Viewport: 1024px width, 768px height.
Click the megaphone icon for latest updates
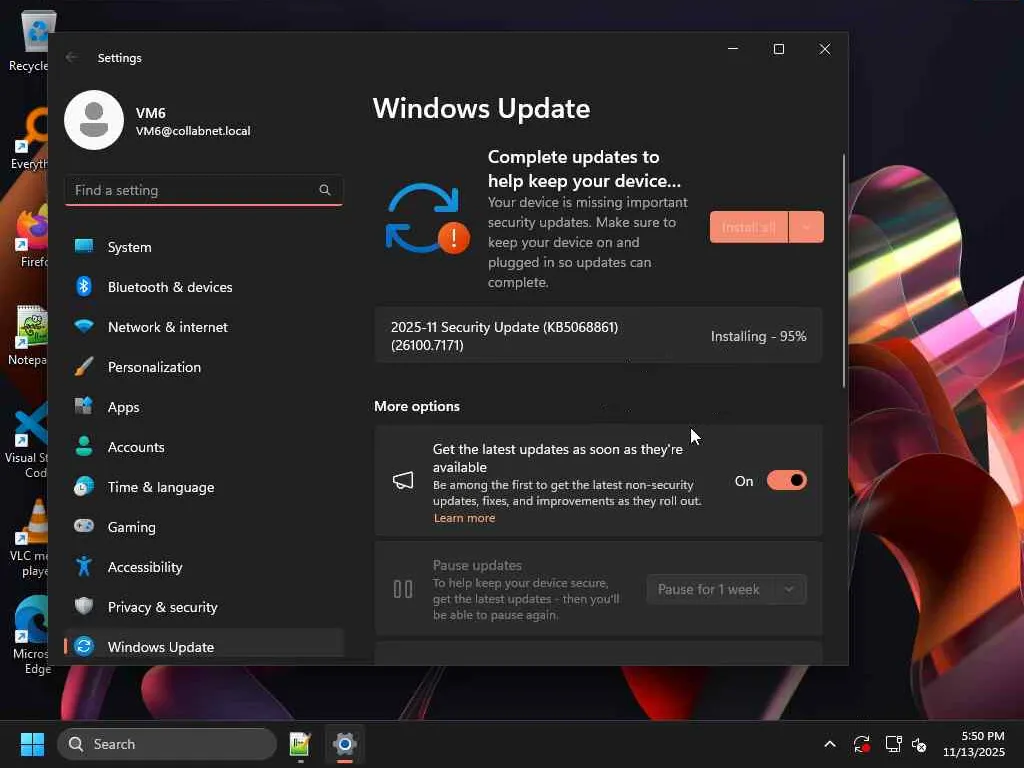coord(403,481)
